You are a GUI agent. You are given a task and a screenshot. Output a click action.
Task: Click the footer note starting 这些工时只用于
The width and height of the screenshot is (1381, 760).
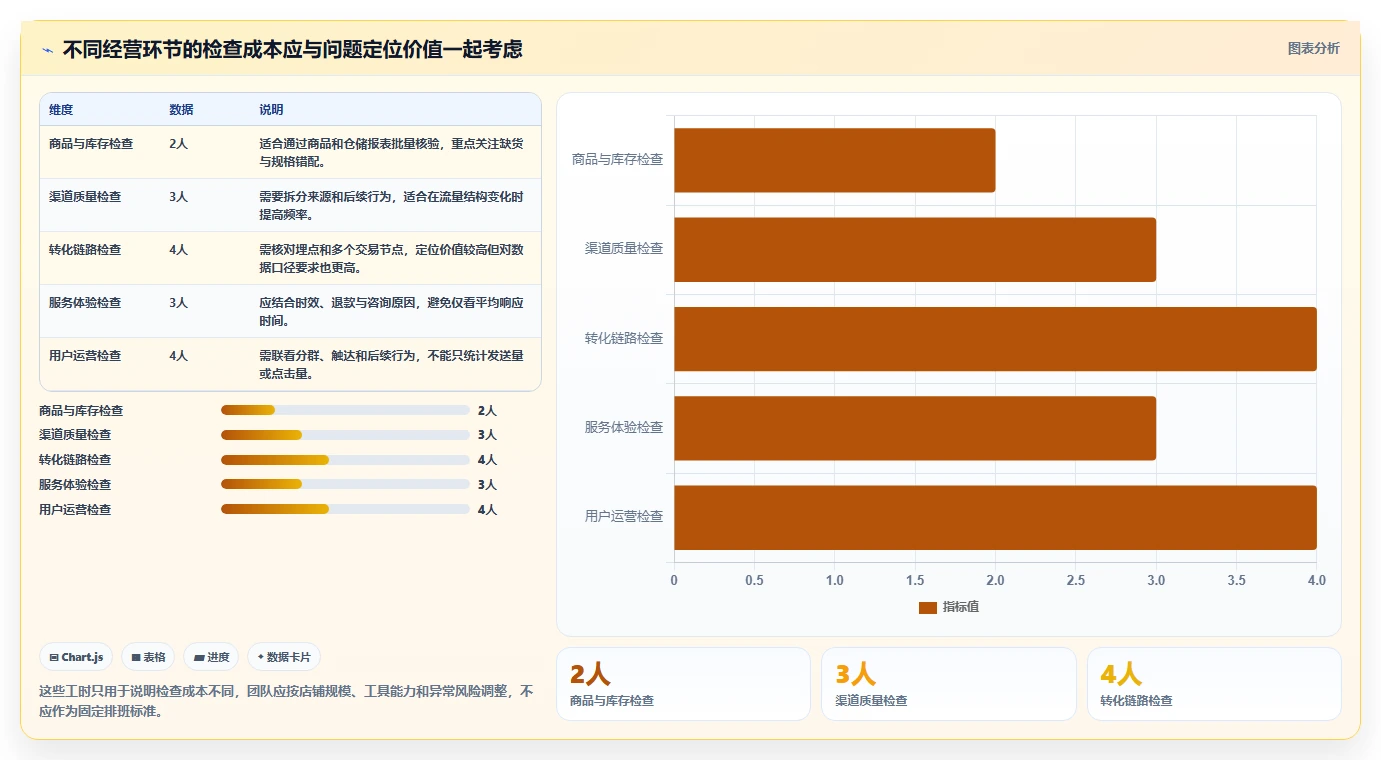[x=286, y=701]
